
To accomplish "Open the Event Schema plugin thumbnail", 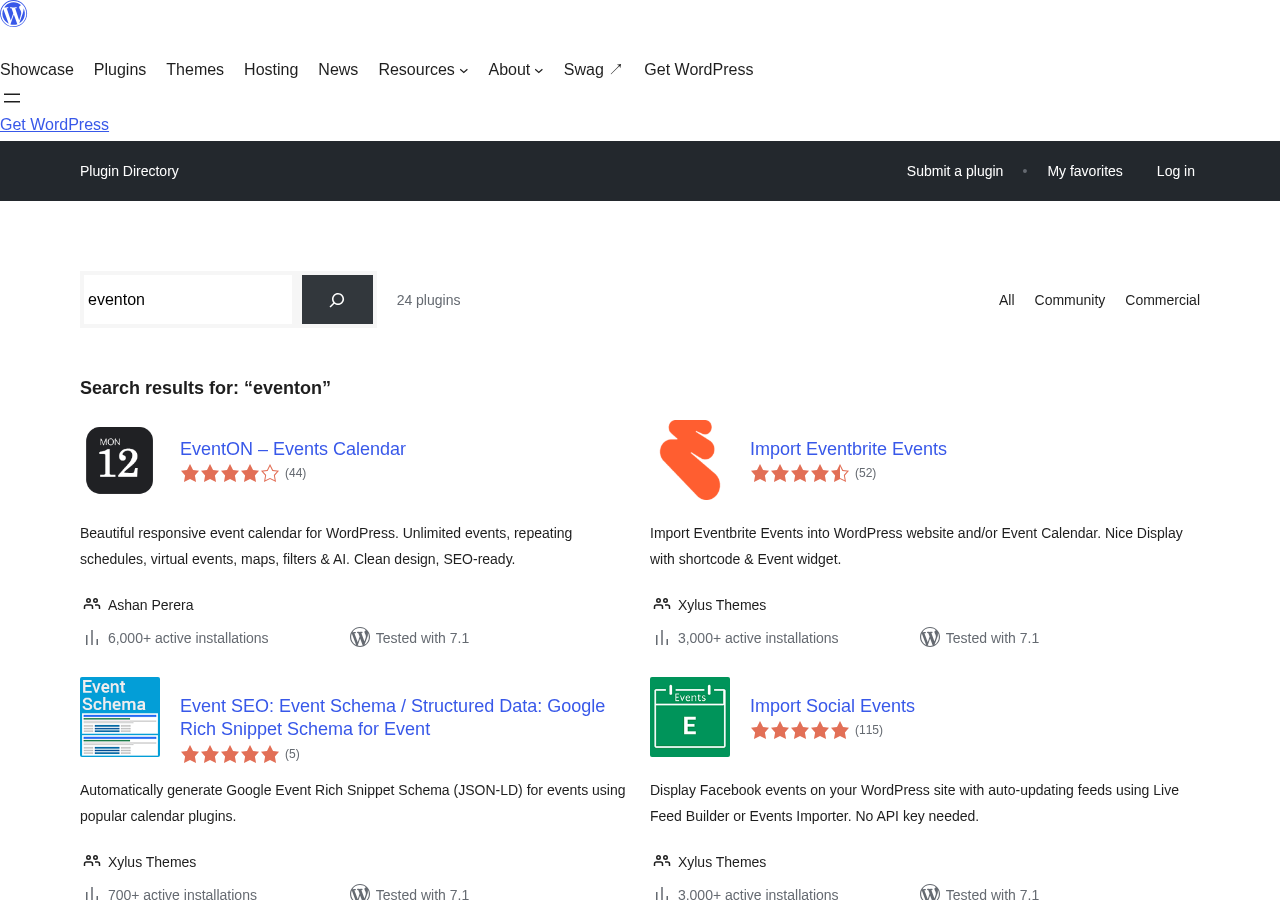I will coord(120,717).
